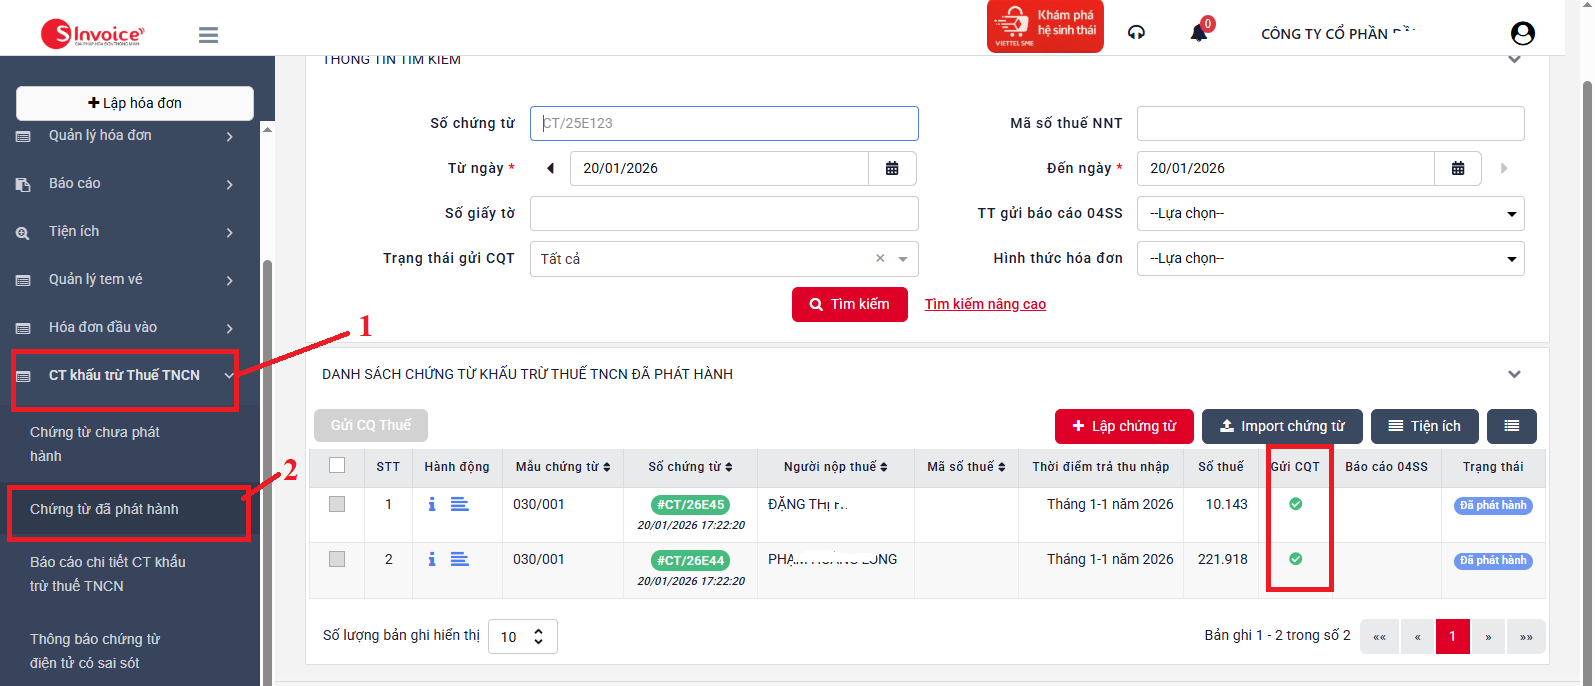Click Import chứng từ button
The height and width of the screenshot is (686, 1595).
point(1282,426)
